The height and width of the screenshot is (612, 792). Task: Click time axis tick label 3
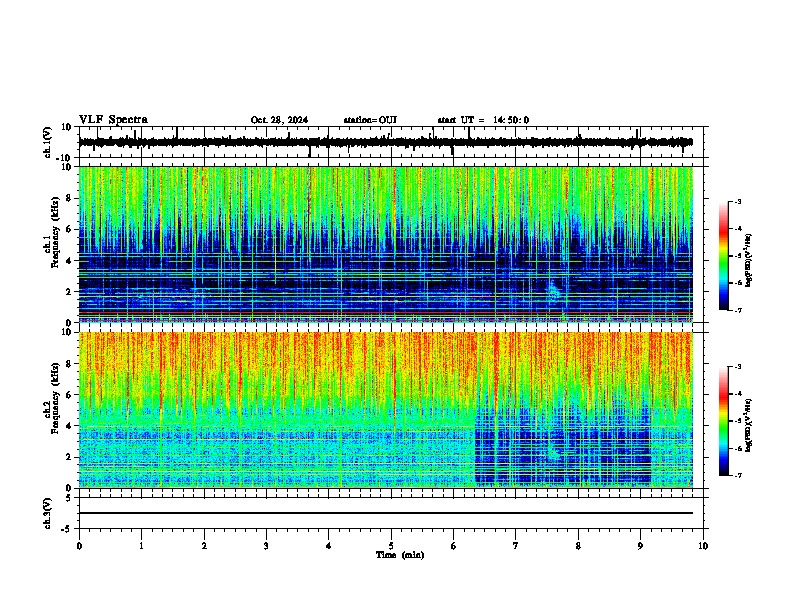(266, 546)
